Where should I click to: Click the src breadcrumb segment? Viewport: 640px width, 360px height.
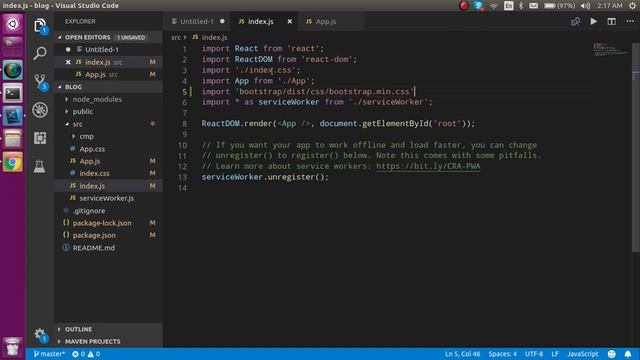176,37
